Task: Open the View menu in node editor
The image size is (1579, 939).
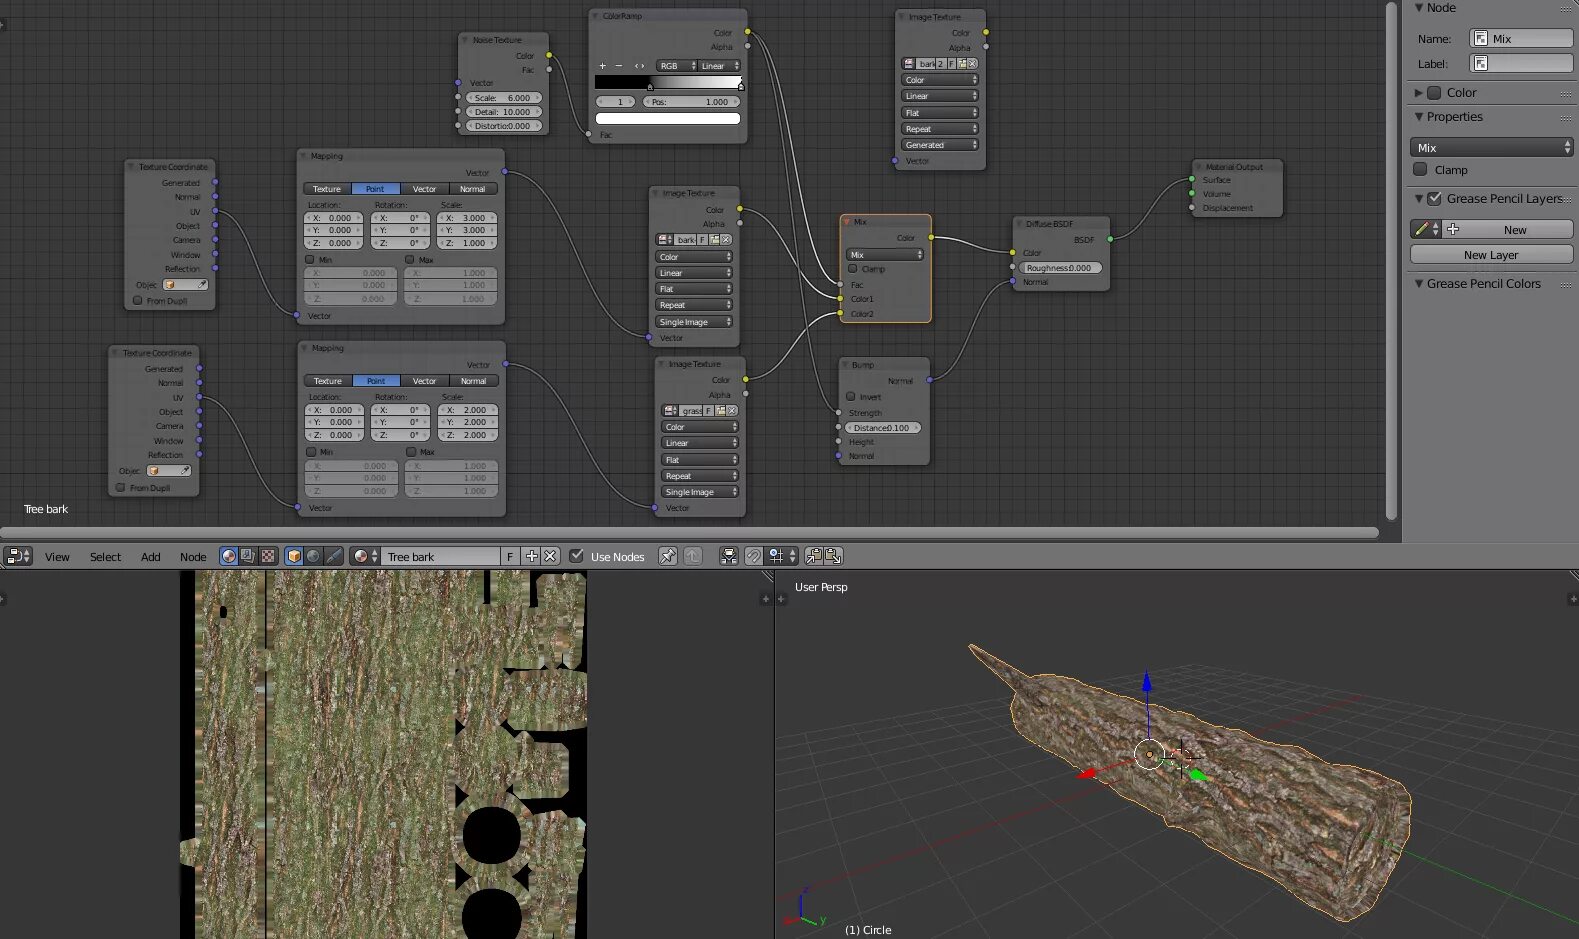Action: tap(57, 557)
